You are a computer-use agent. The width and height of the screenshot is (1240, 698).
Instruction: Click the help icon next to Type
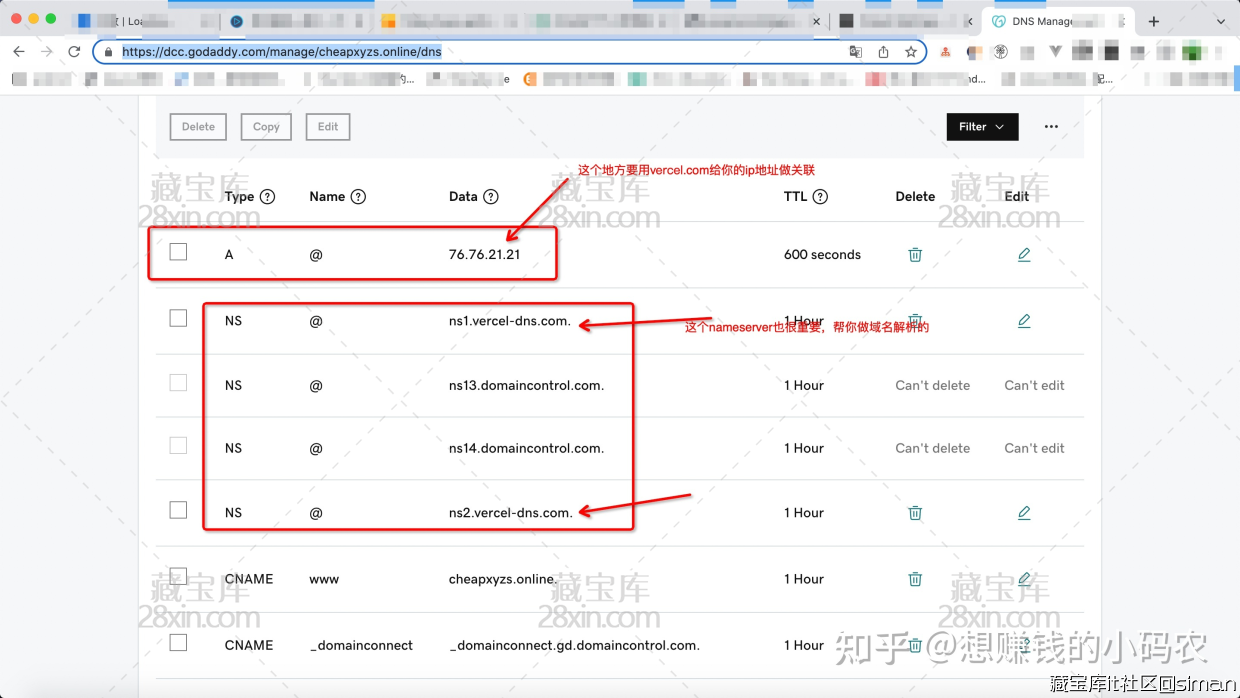267,197
